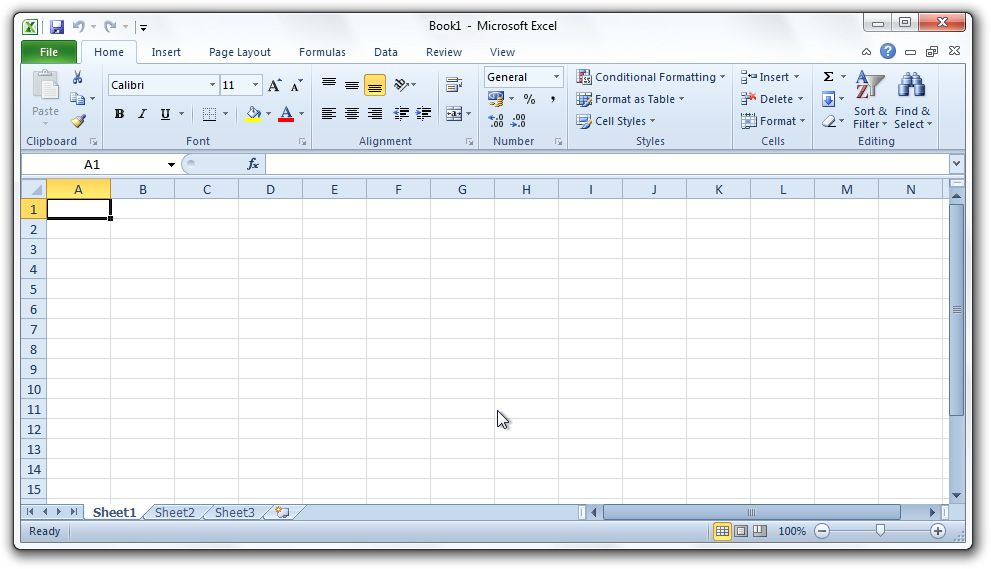The image size is (991, 569).
Task: Switch to the Insert ribbon tab
Action: (166, 52)
